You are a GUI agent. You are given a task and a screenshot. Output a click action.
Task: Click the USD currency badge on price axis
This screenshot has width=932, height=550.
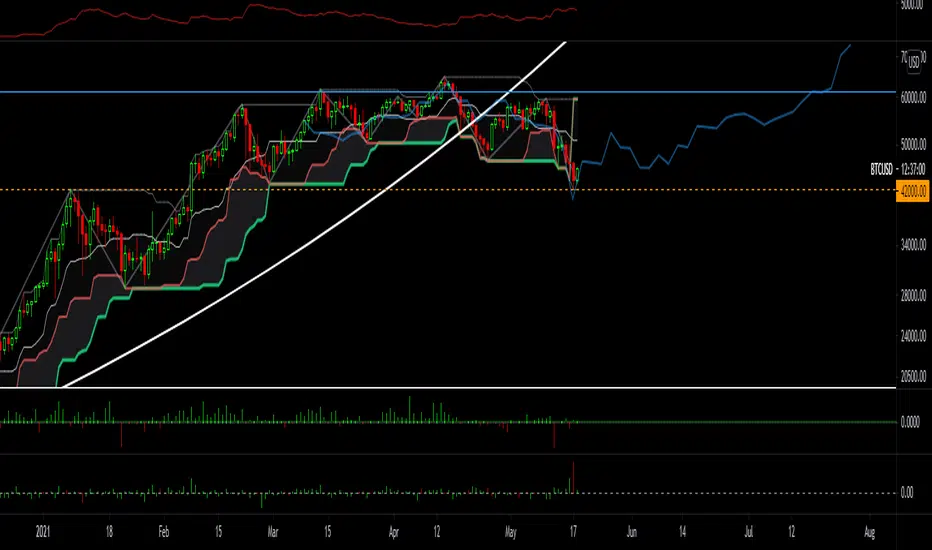click(914, 62)
